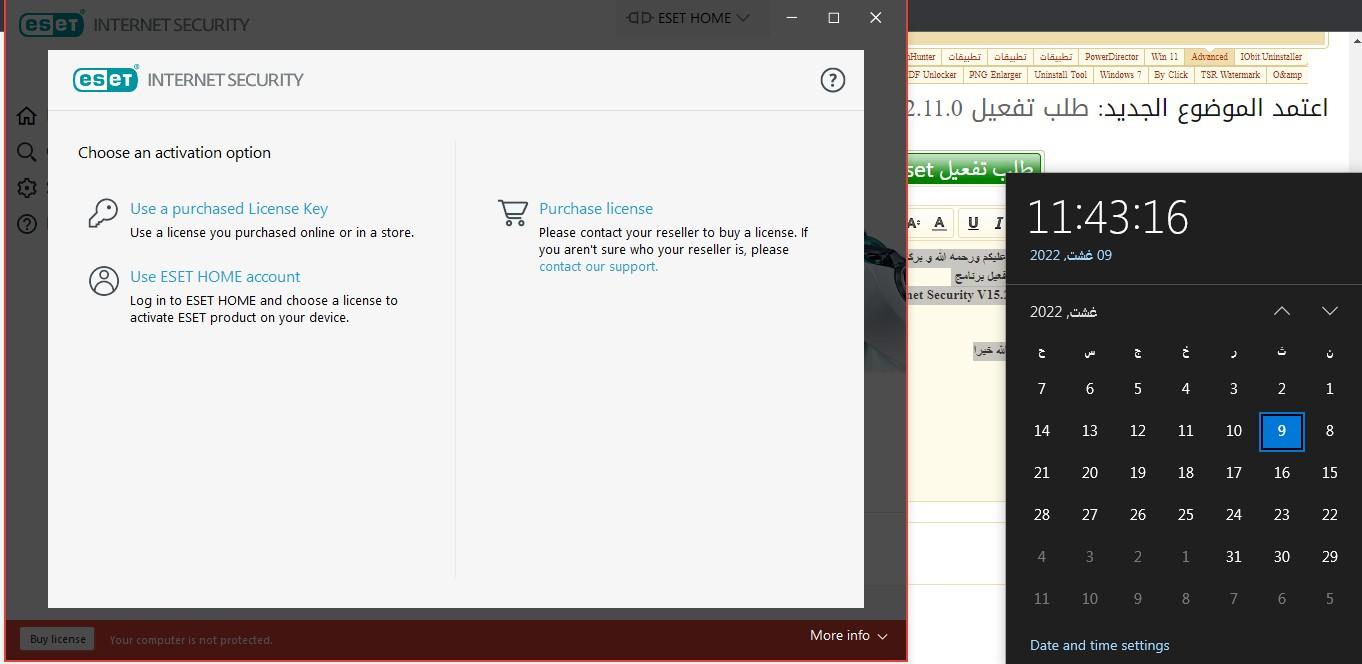
Task: Open the Uninstall Tool tab in the browser page
Action: tap(1060, 75)
